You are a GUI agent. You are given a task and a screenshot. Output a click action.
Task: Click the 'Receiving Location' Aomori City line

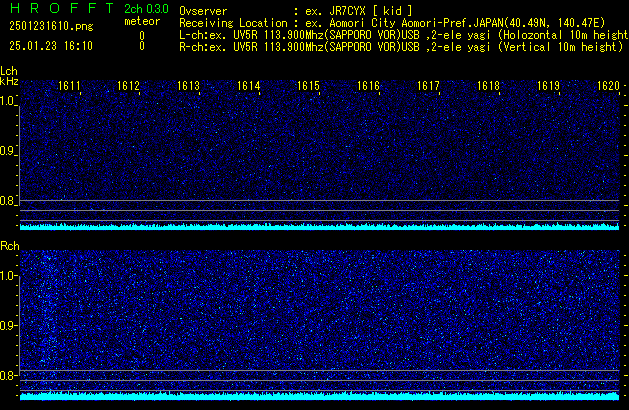[392, 23]
